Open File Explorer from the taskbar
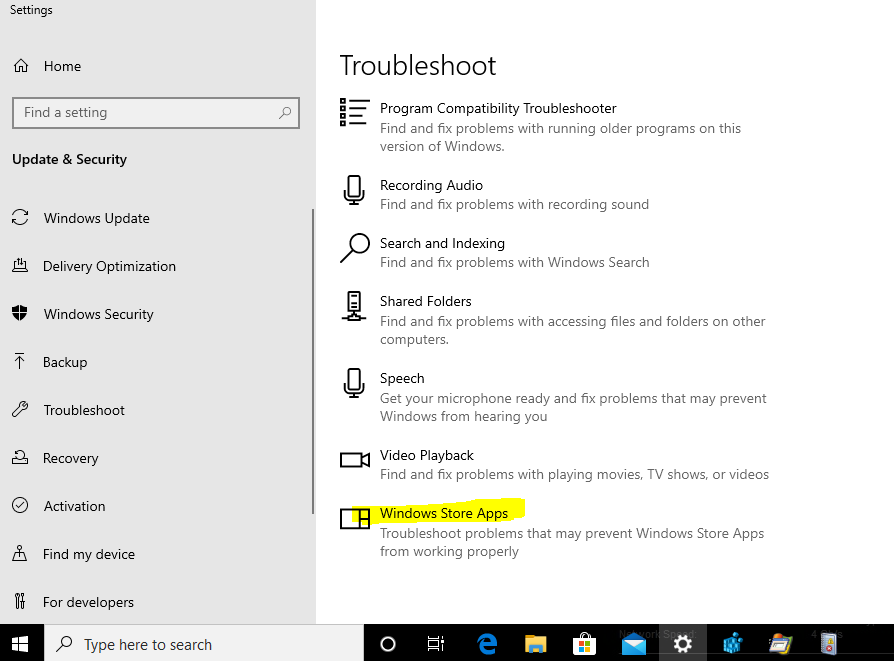The height and width of the screenshot is (661, 894). coord(535,644)
